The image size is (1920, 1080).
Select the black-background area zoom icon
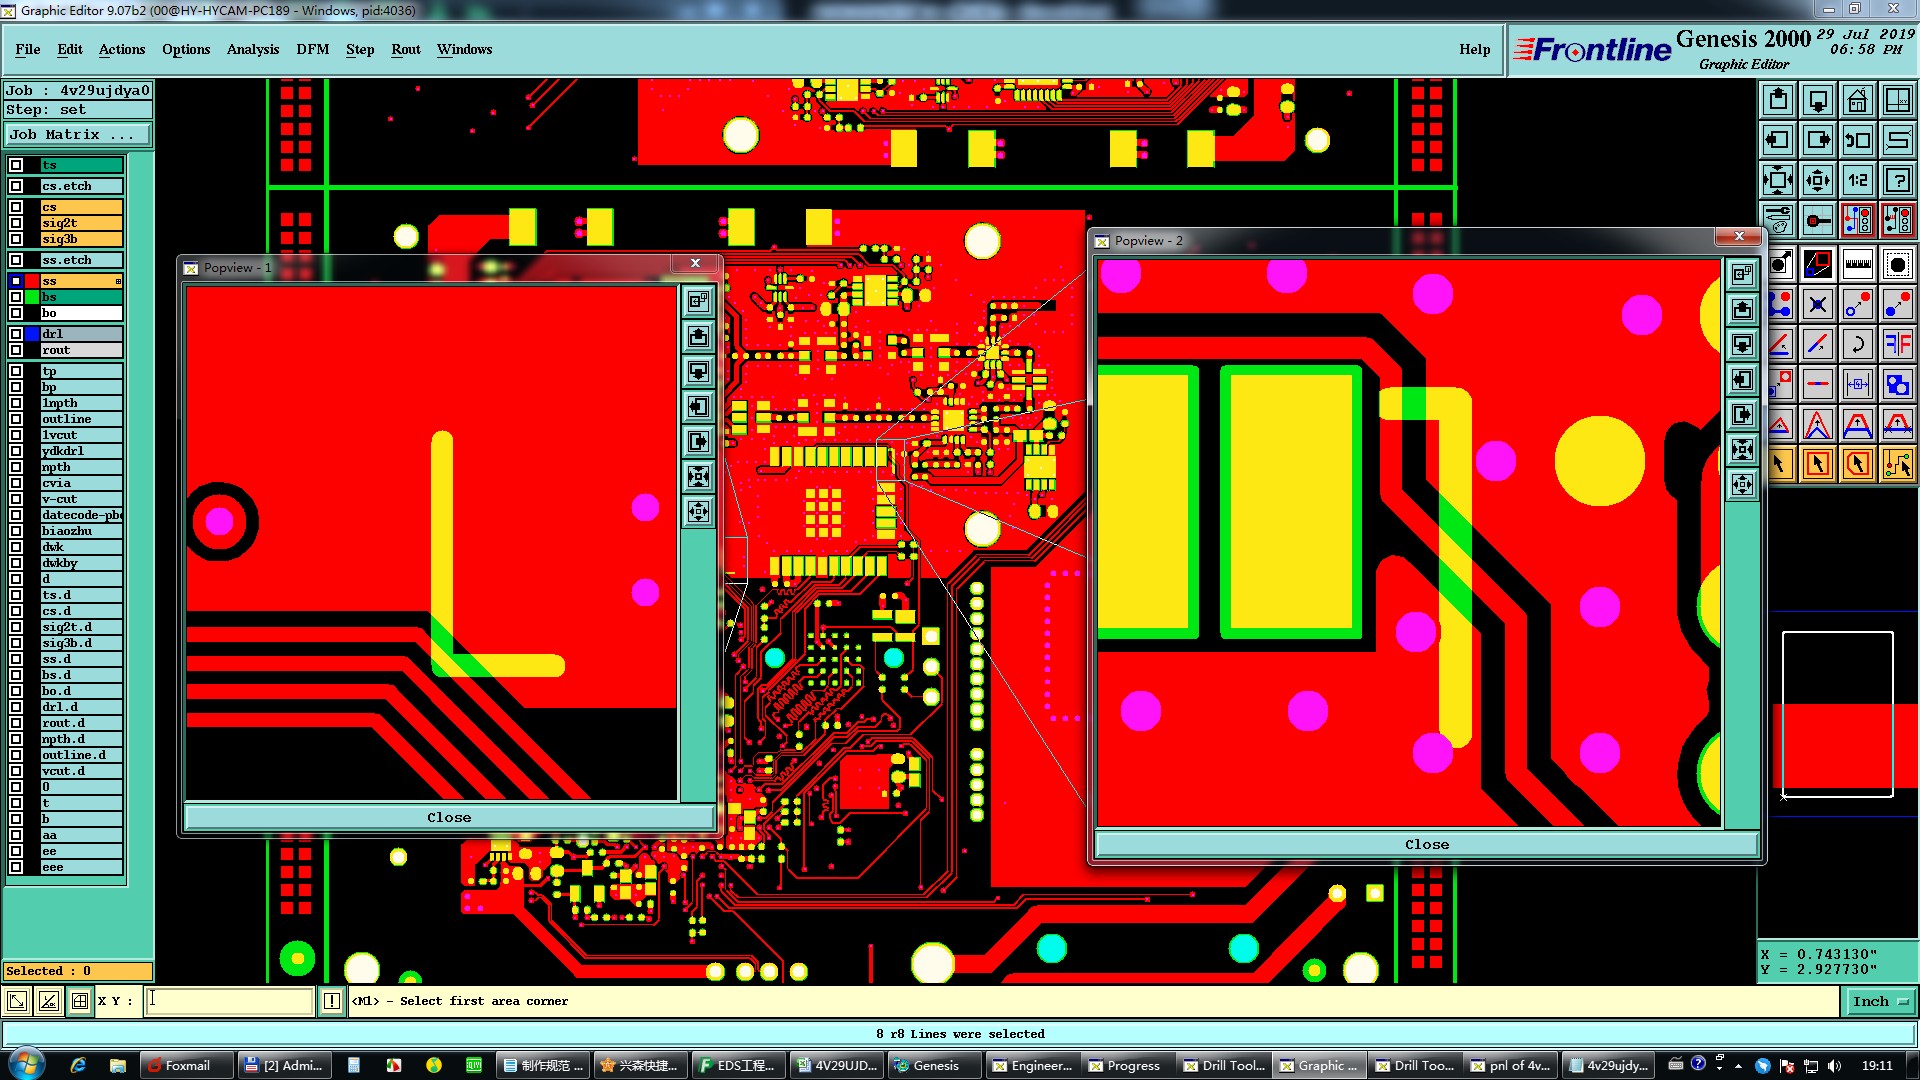pos(1818,265)
